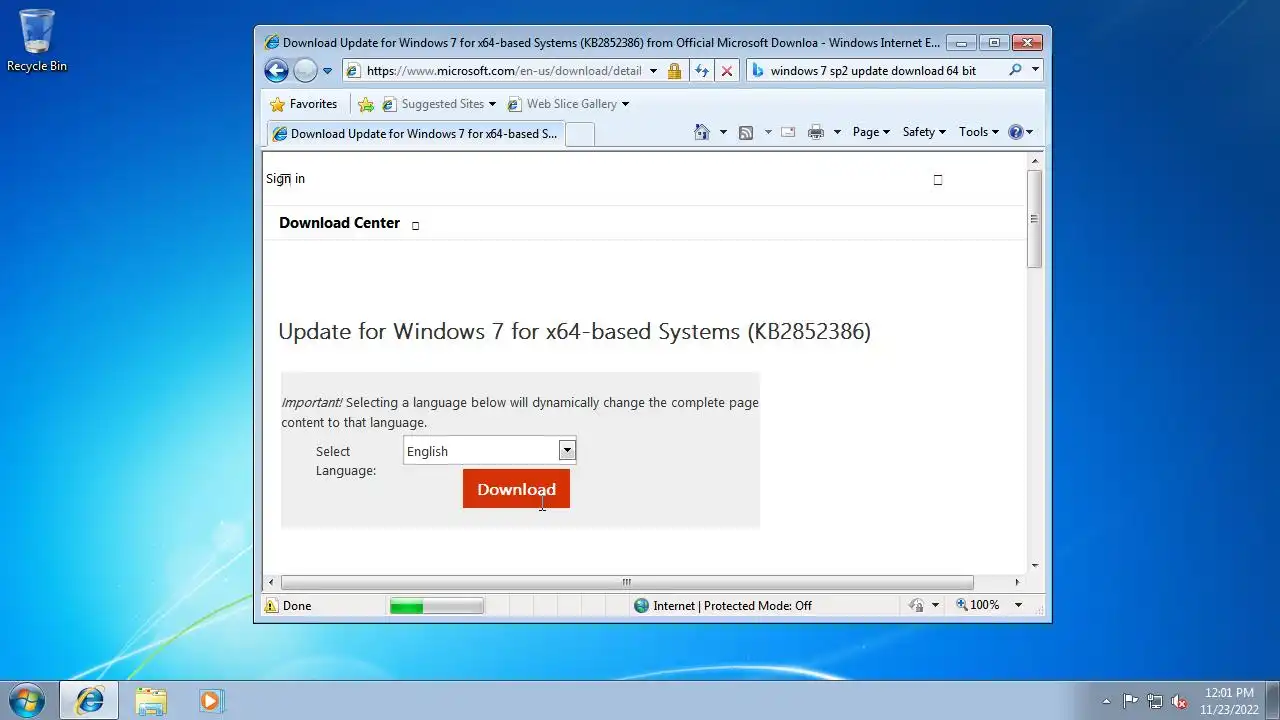The height and width of the screenshot is (720, 1280).
Task: Click the security lock icon
Action: click(674, 71)
